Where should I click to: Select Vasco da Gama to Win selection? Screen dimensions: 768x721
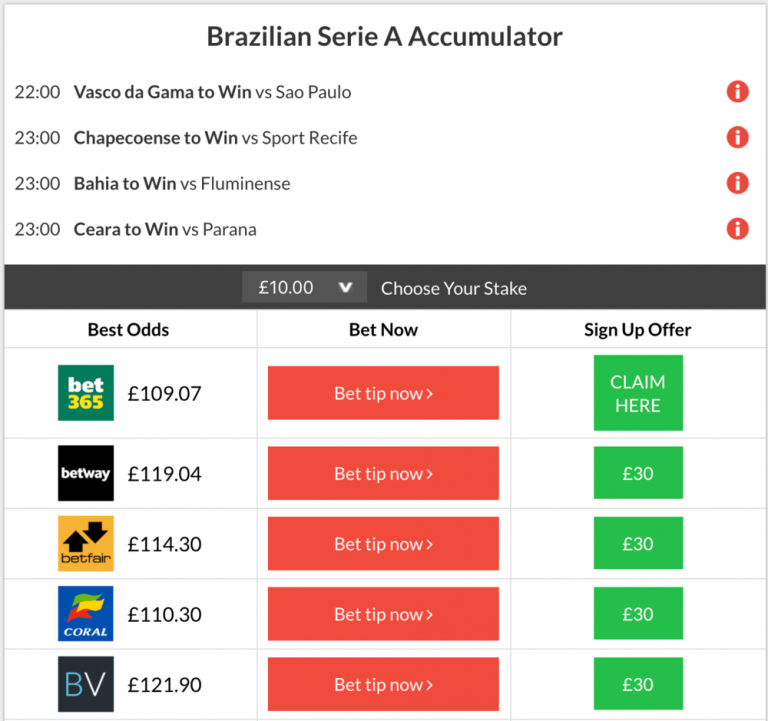[x=163, y=92]
